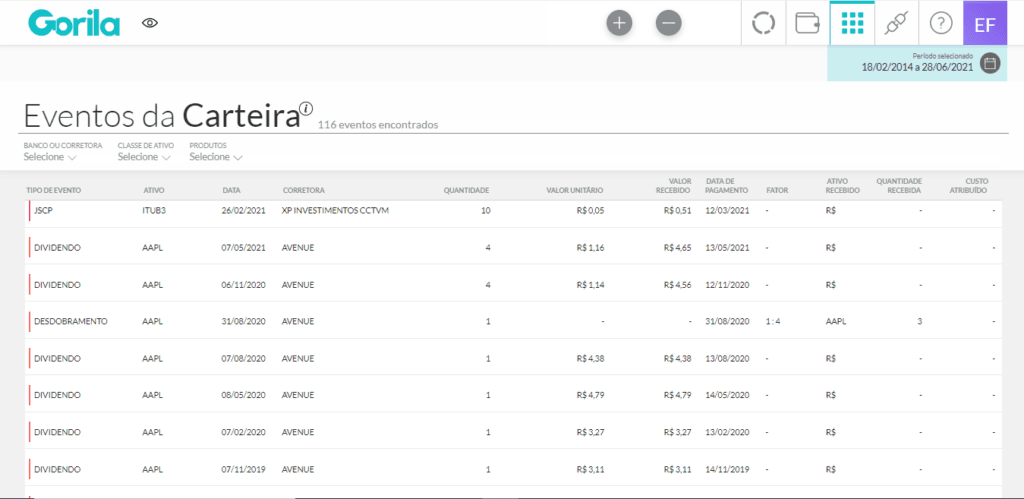
Task: Open the plug connections icon
Action: 896,23
